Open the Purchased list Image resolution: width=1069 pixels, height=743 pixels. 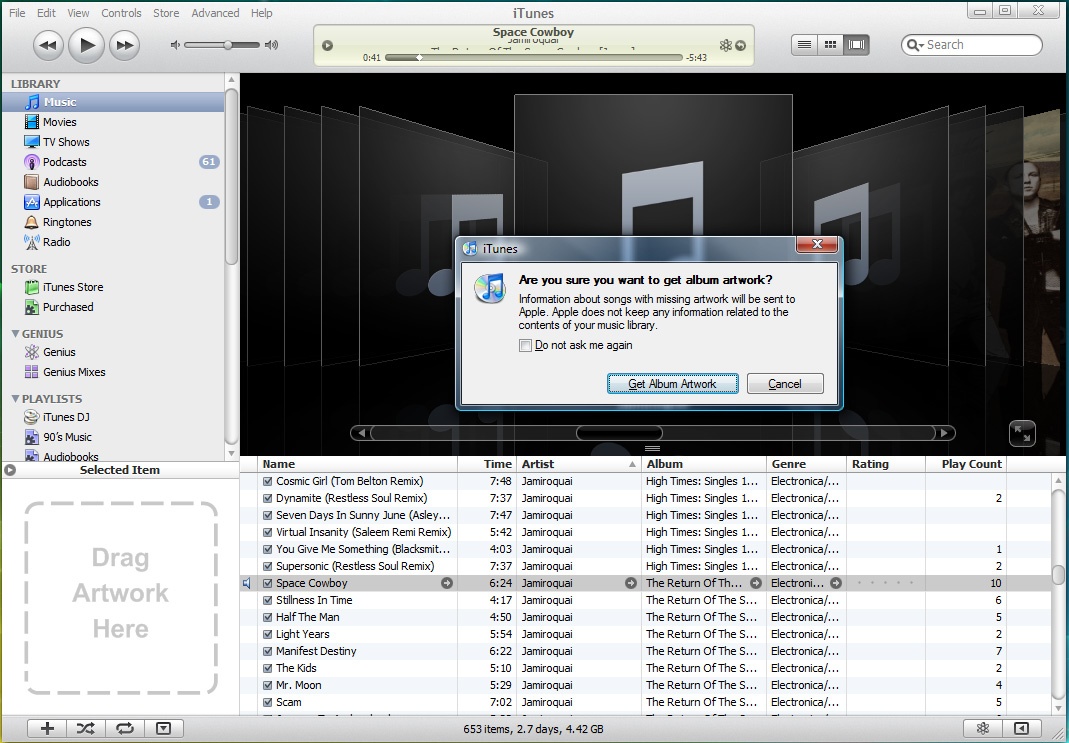tap(113, 307)
